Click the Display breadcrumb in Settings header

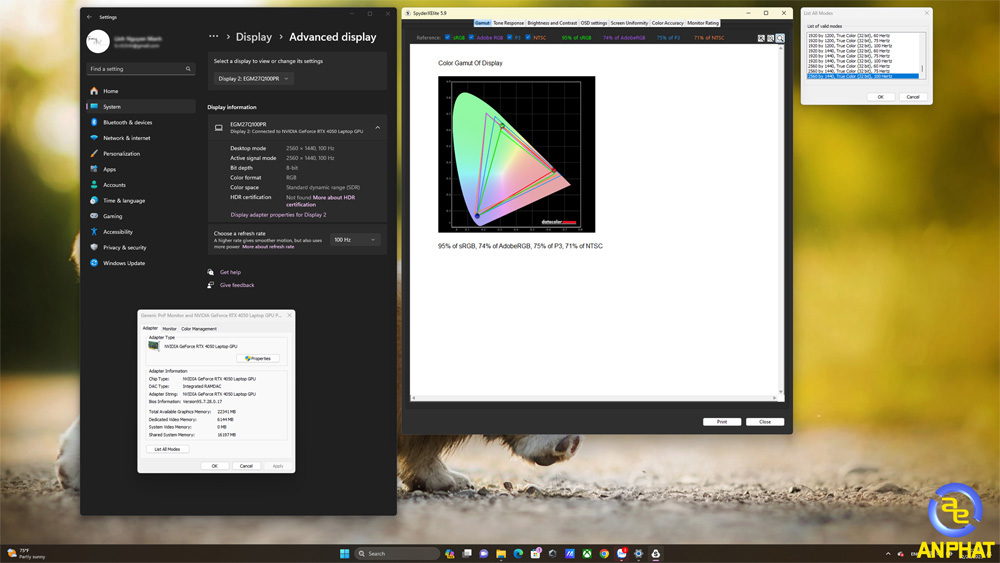254,37
